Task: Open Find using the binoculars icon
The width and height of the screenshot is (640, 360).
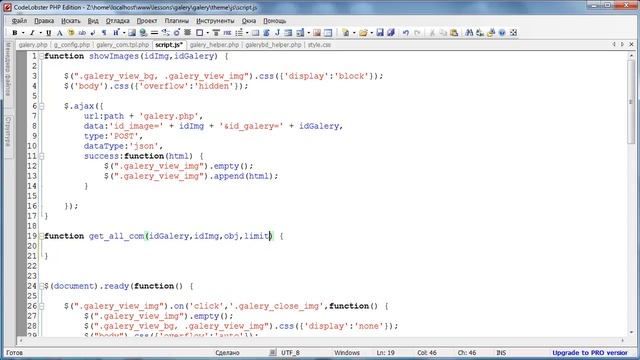Action: [x=469, y=33]
